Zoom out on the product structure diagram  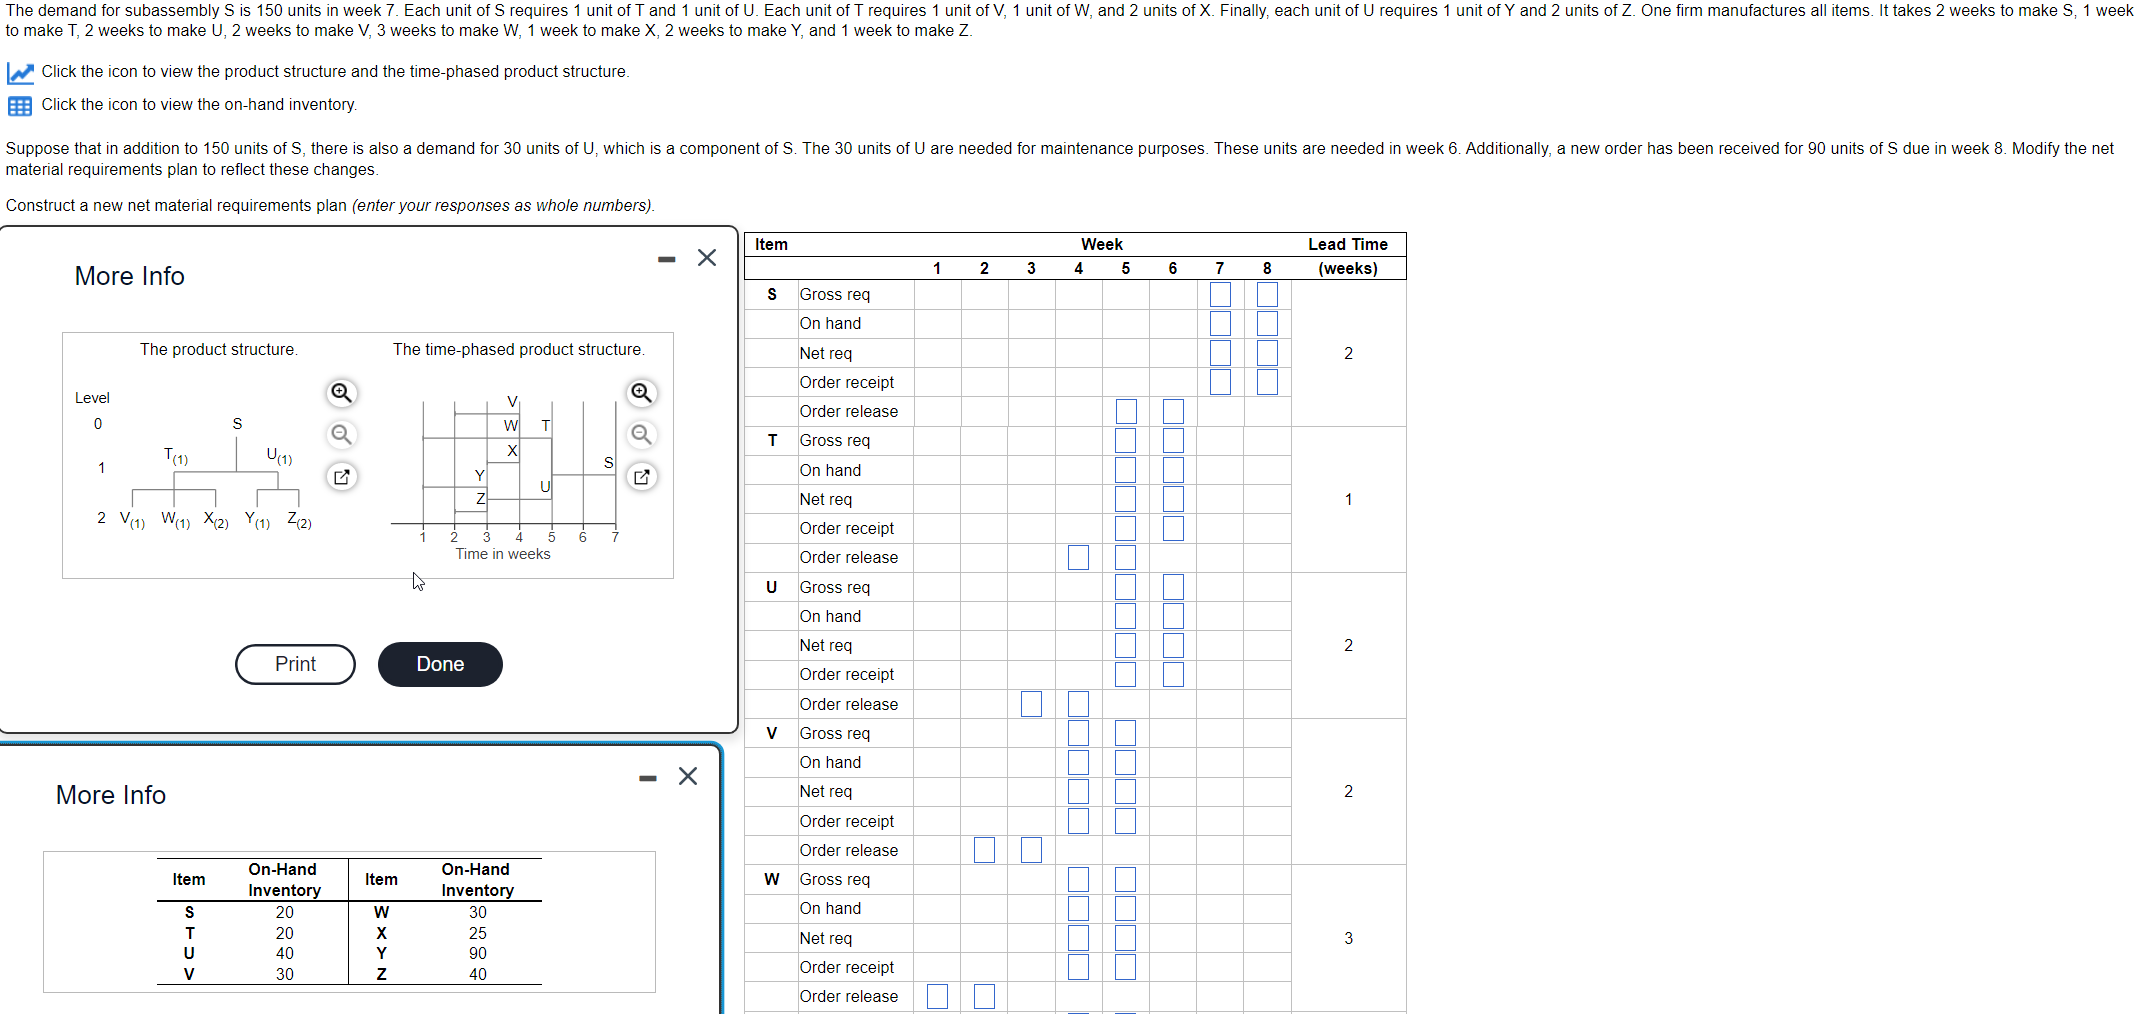point(341,434)
